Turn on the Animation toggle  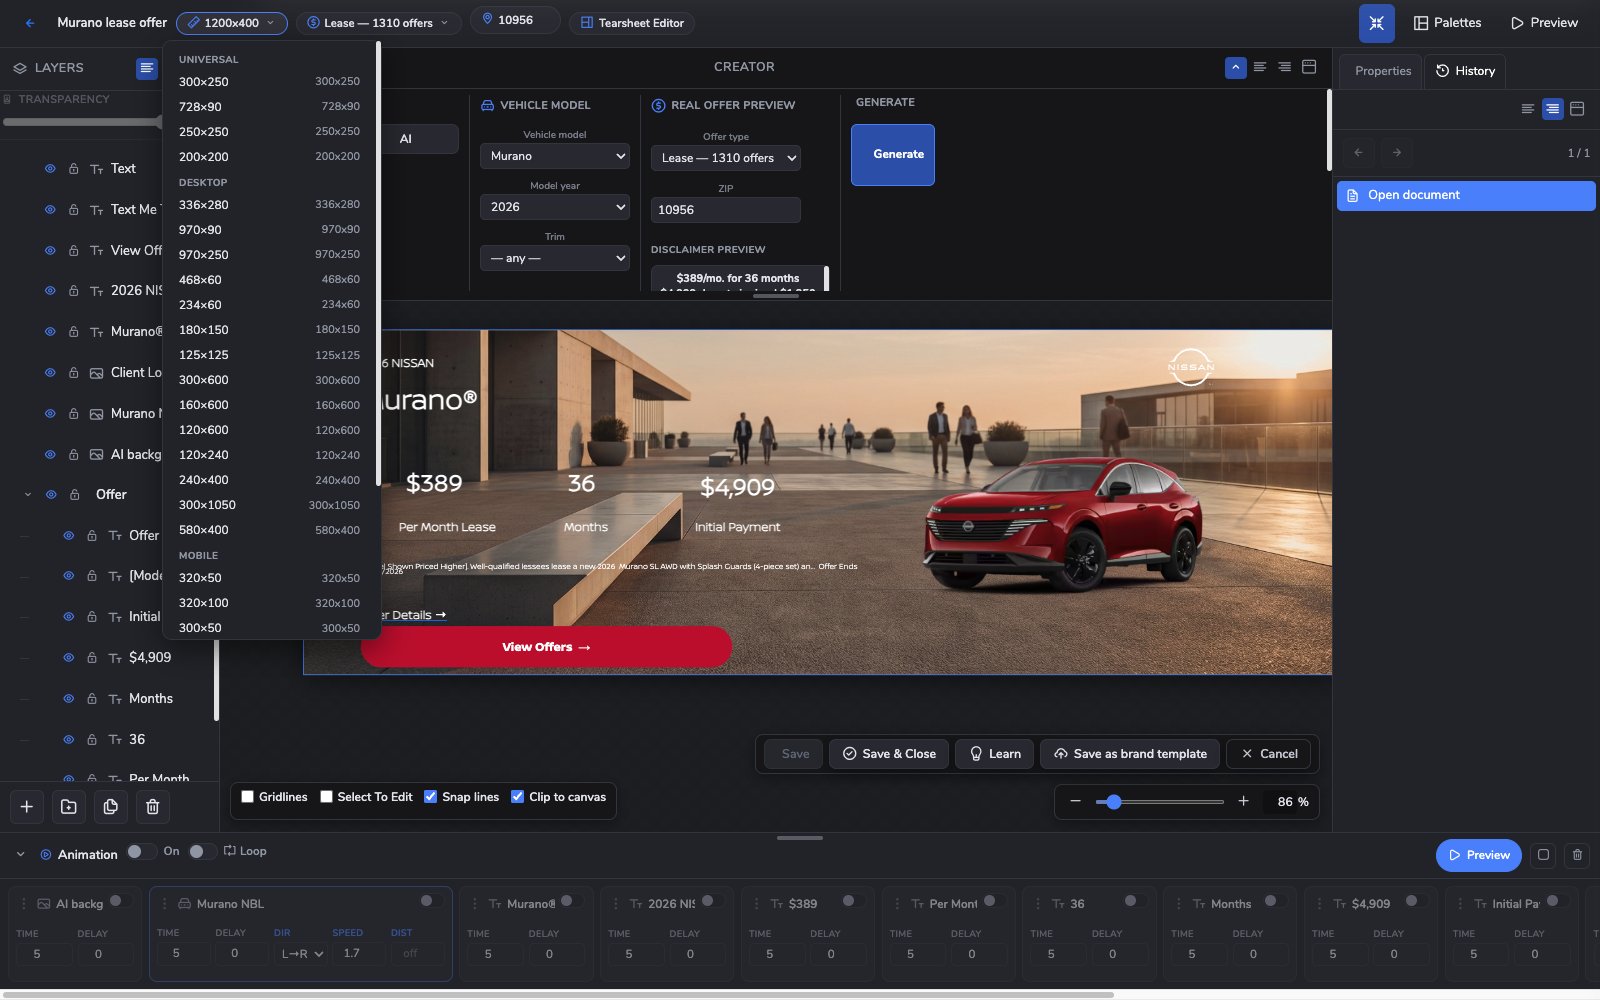[141, 852]
